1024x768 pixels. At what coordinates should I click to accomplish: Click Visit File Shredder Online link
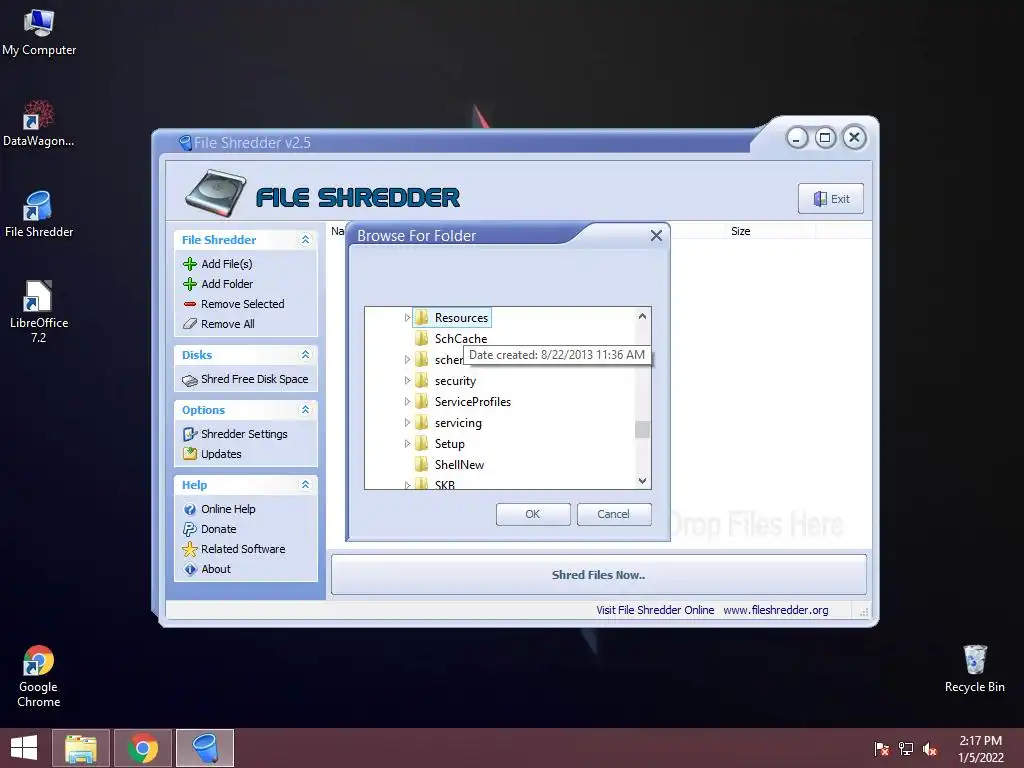(655, 610)
